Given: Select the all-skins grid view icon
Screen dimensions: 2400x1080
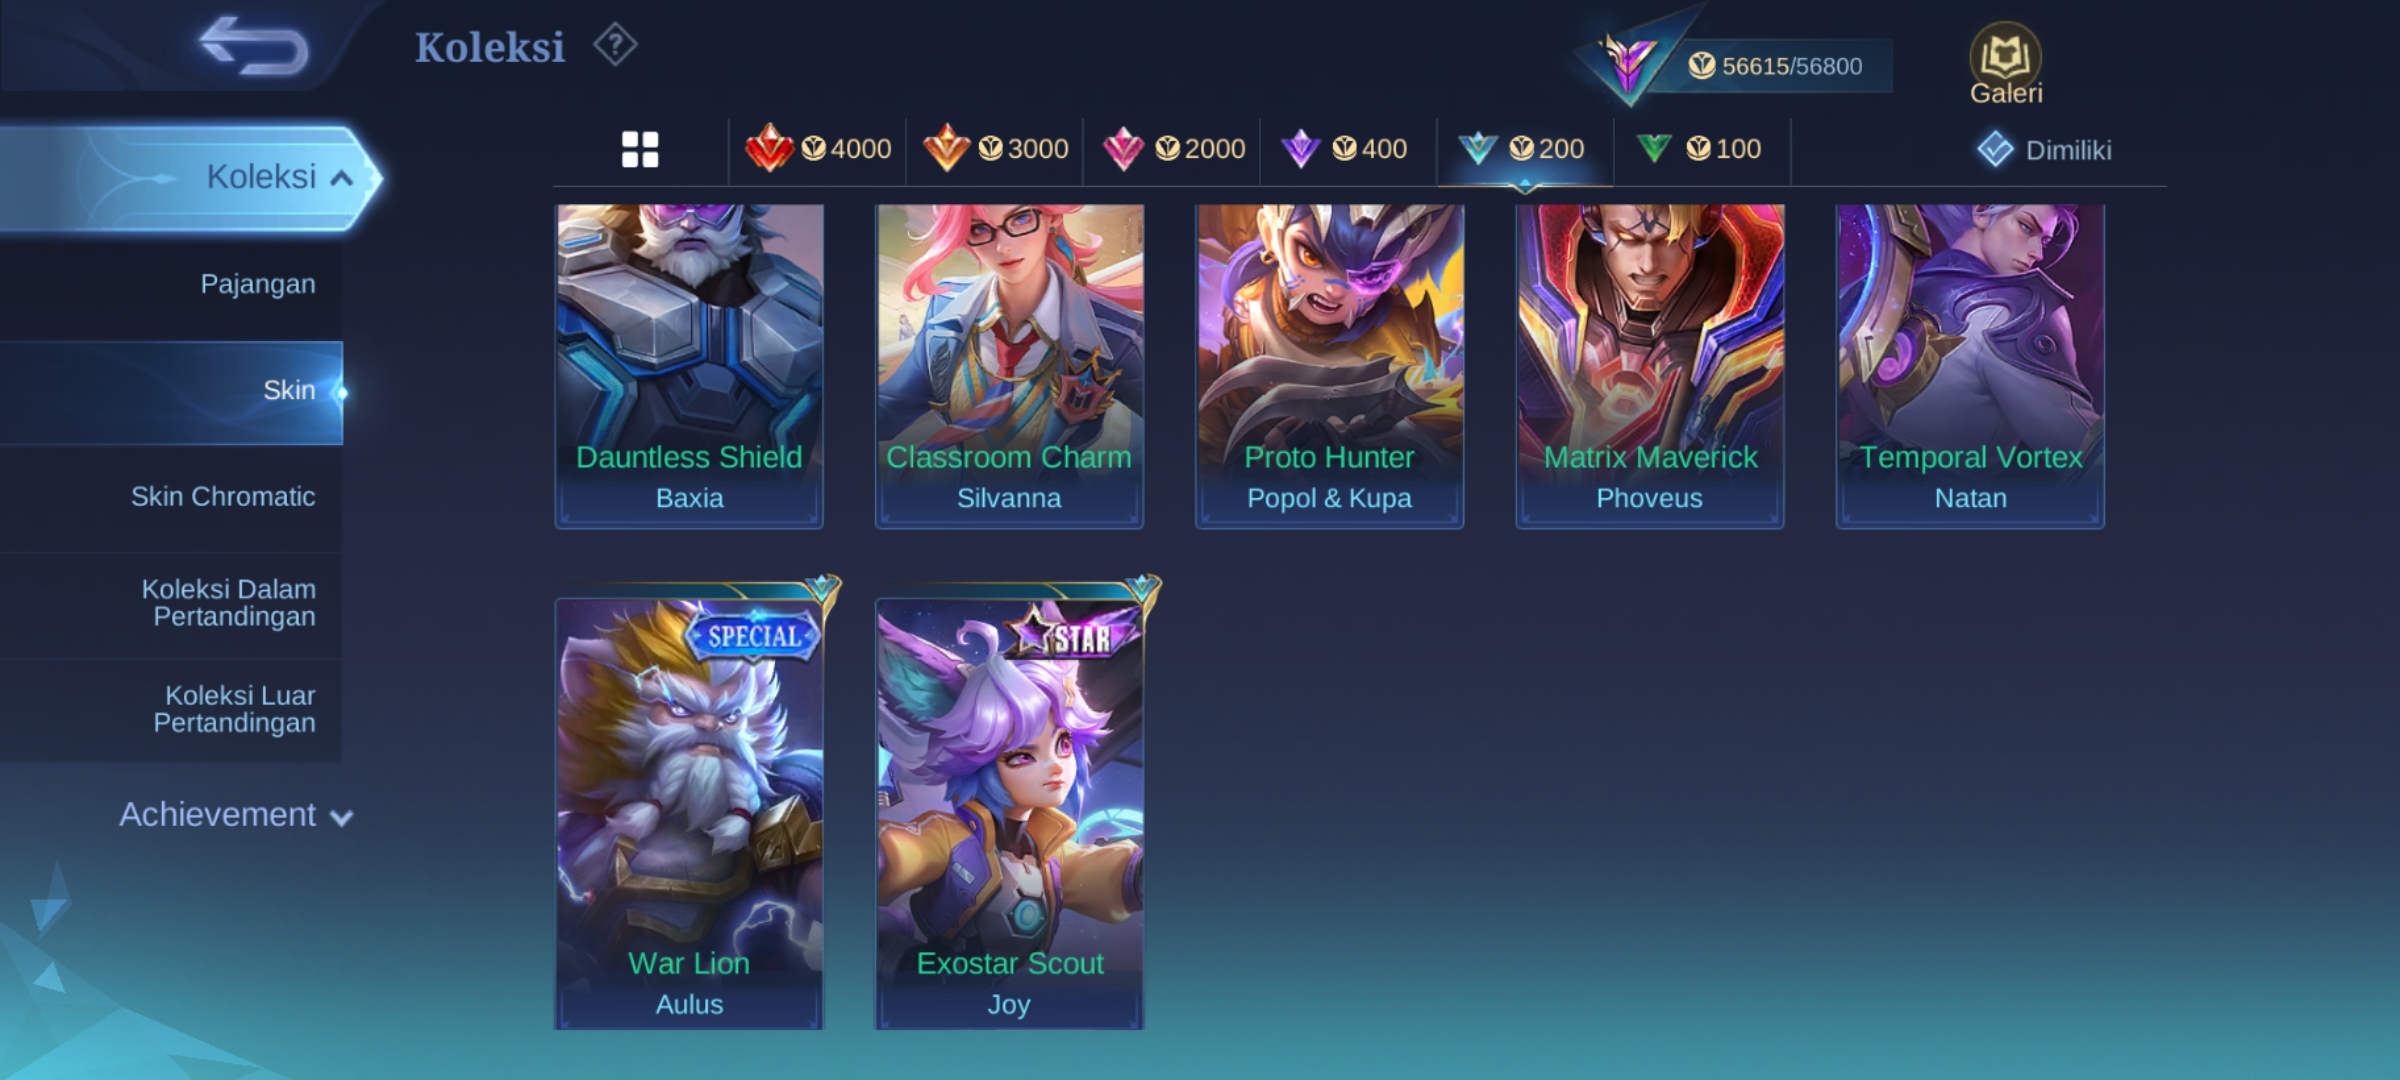Looking at the screenshot, I should pyautogui.click(x=640, y=150).
